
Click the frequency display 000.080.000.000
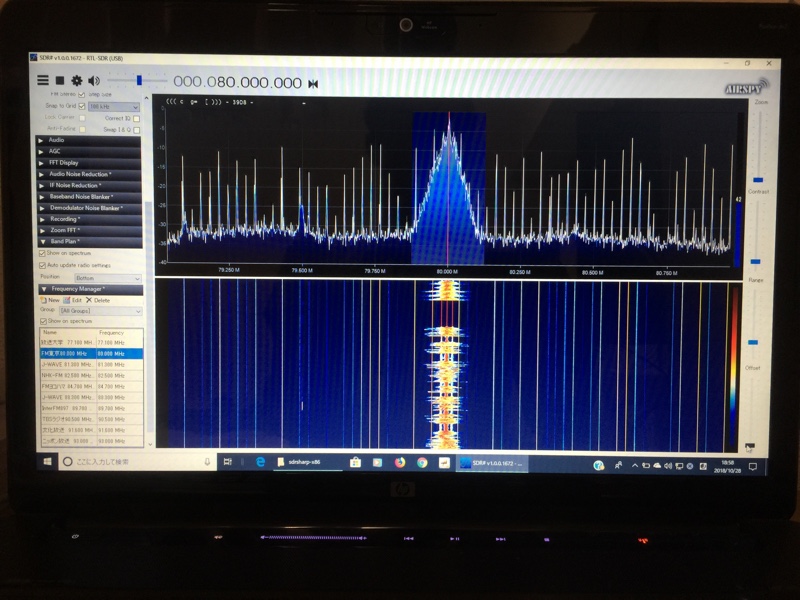(x=238, y=82)
